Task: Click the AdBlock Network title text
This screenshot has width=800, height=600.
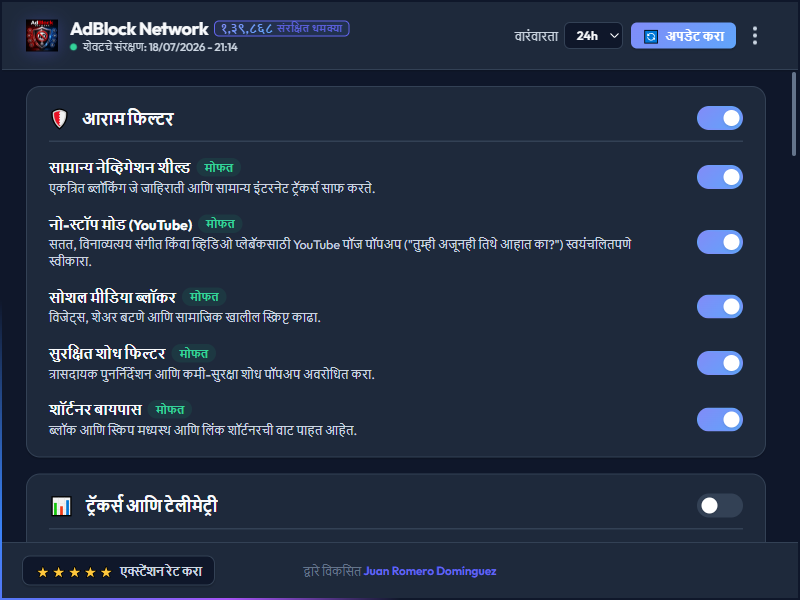Action: (139, 29)
